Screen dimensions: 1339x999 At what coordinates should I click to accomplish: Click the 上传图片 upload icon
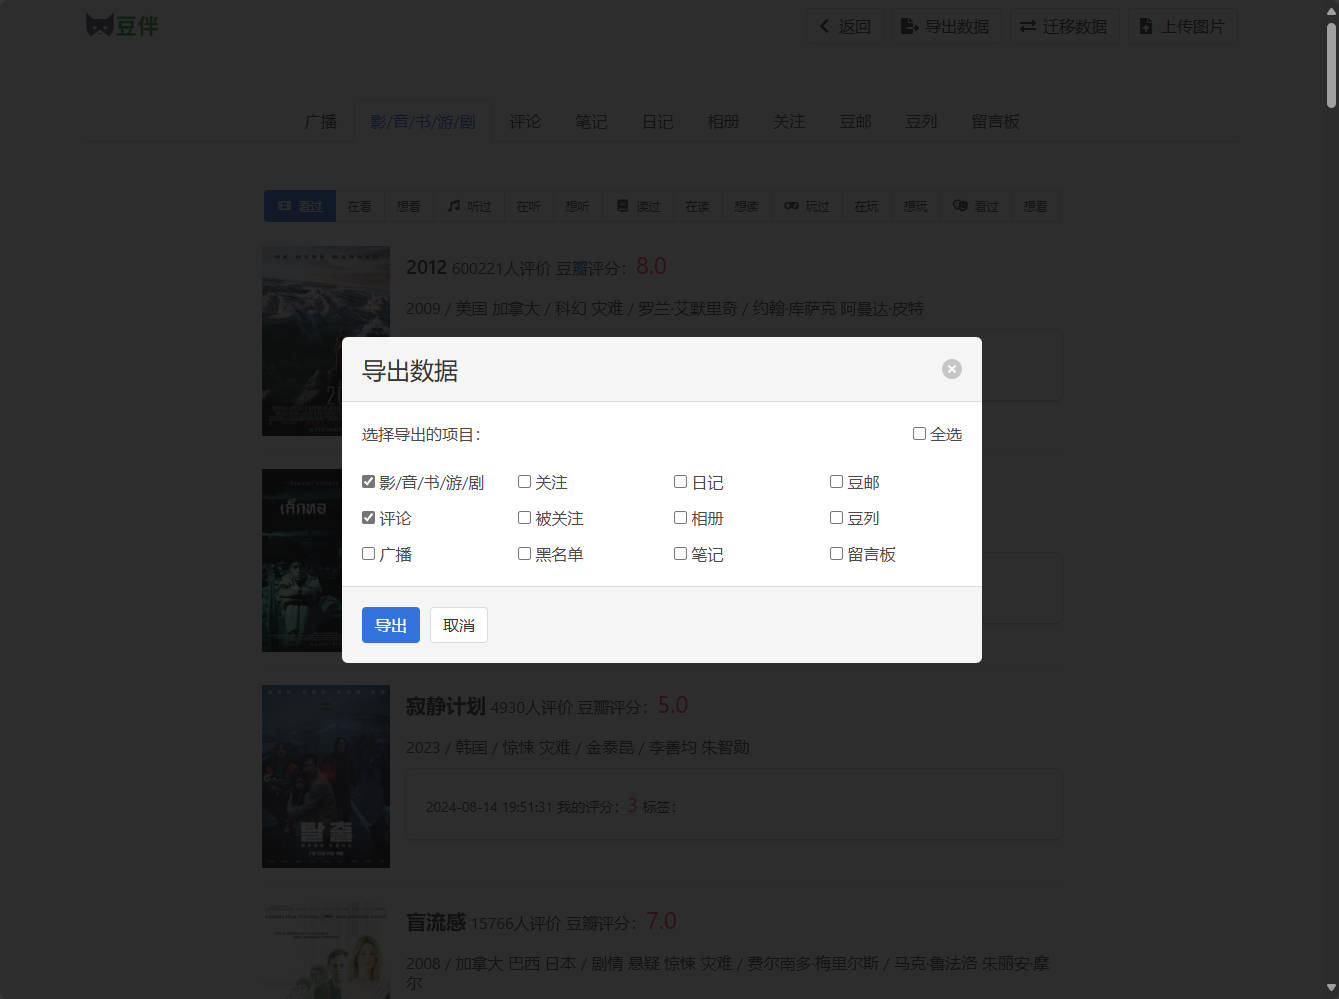click(x=1146, y=27)
